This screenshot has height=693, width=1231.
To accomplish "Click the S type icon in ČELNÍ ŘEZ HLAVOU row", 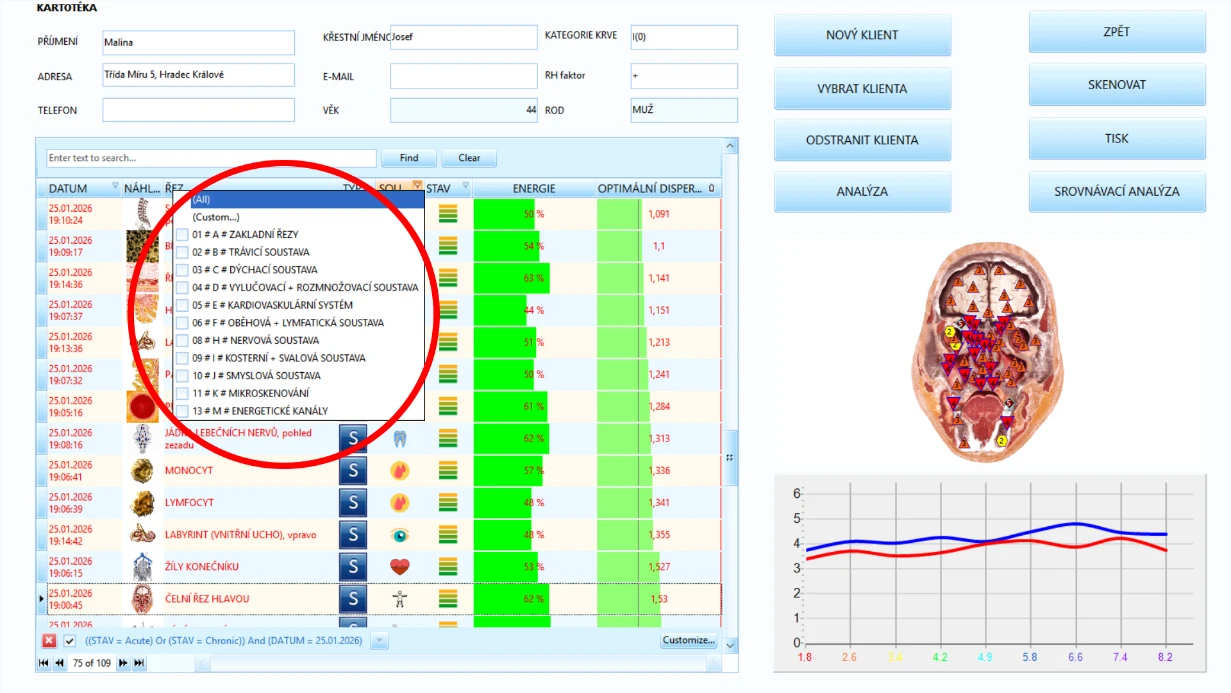I will 352,599.
